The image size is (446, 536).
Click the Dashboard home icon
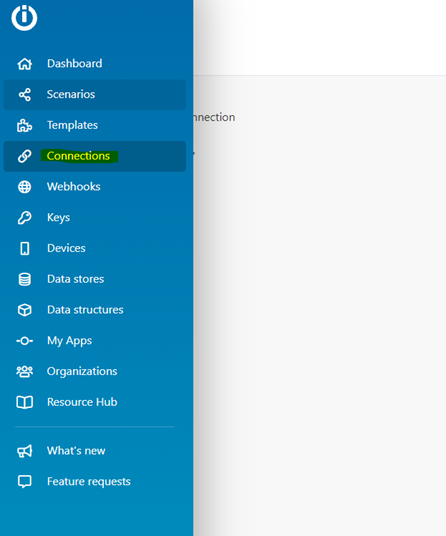25,64
